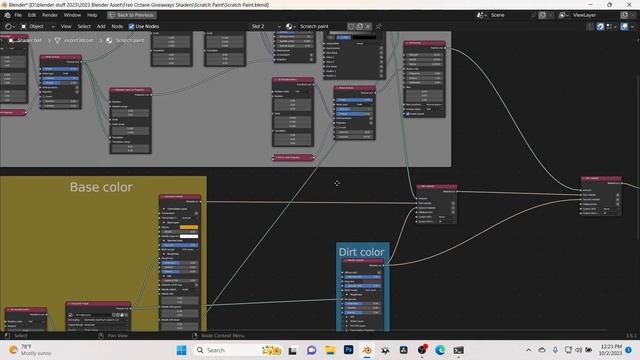This screenshot has height=360, width=640.
Task: Open the Edit menu
Action: click(x=32, y=15)
